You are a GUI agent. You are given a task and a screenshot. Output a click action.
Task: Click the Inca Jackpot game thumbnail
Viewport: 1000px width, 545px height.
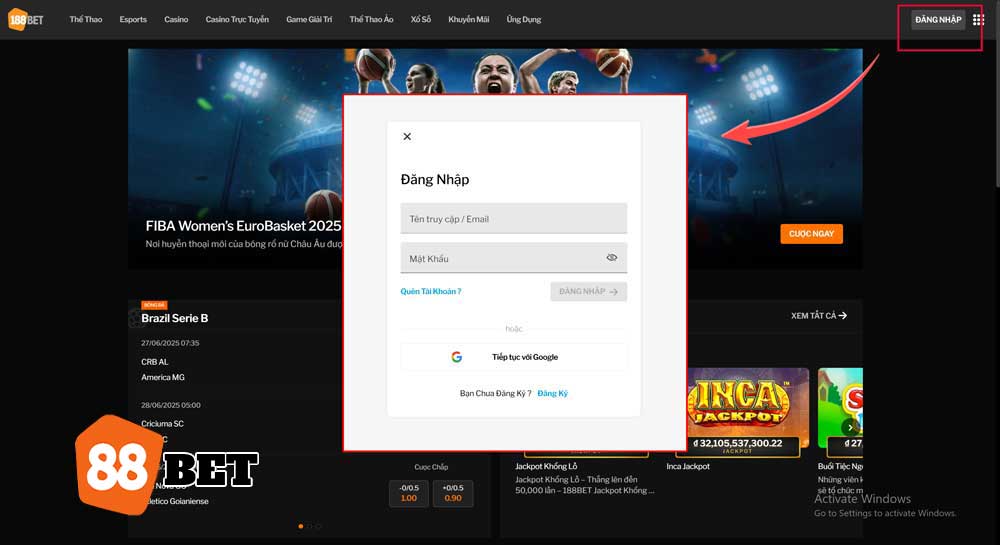click(748, 407)
